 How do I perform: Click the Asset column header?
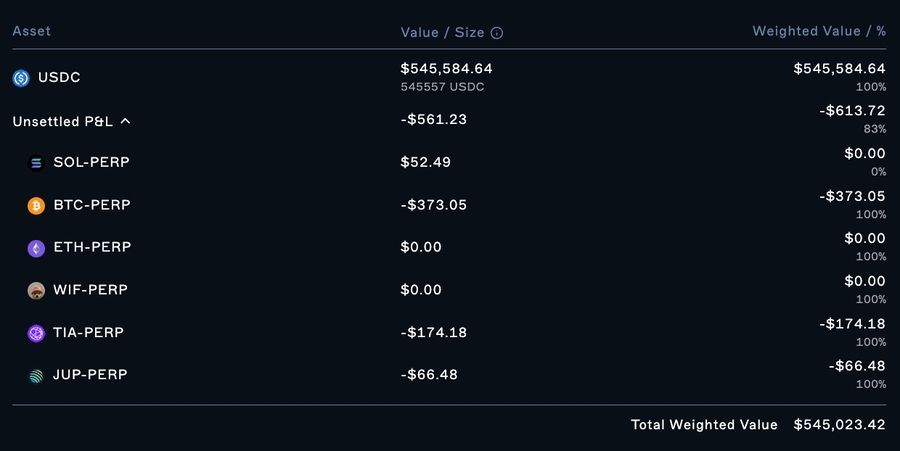tap(31, 31)
